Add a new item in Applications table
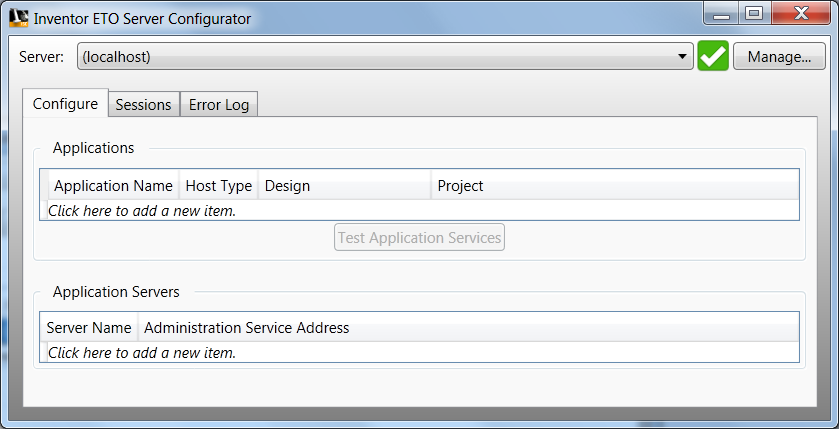This screenshot has width=839, height=429. (x=142, y=211)
